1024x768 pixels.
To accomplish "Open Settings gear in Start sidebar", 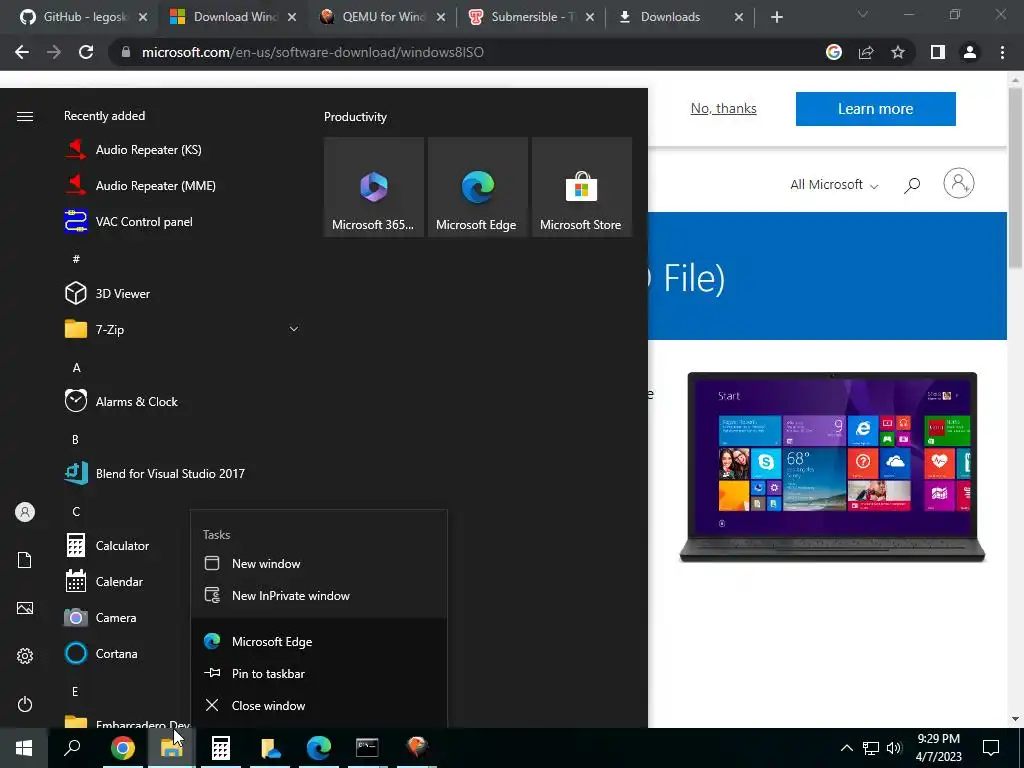I will pos(25,656).
